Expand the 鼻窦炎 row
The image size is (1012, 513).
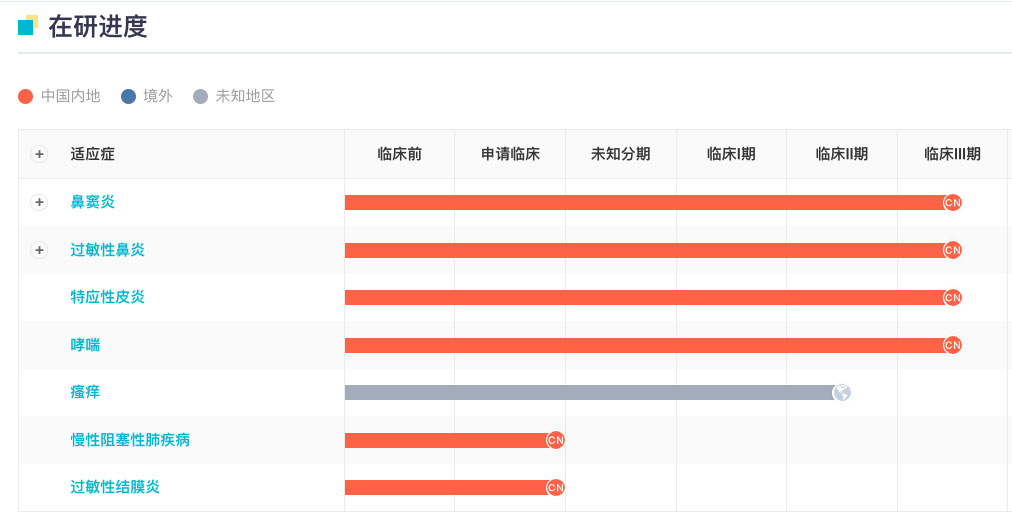tap(39, 202)
